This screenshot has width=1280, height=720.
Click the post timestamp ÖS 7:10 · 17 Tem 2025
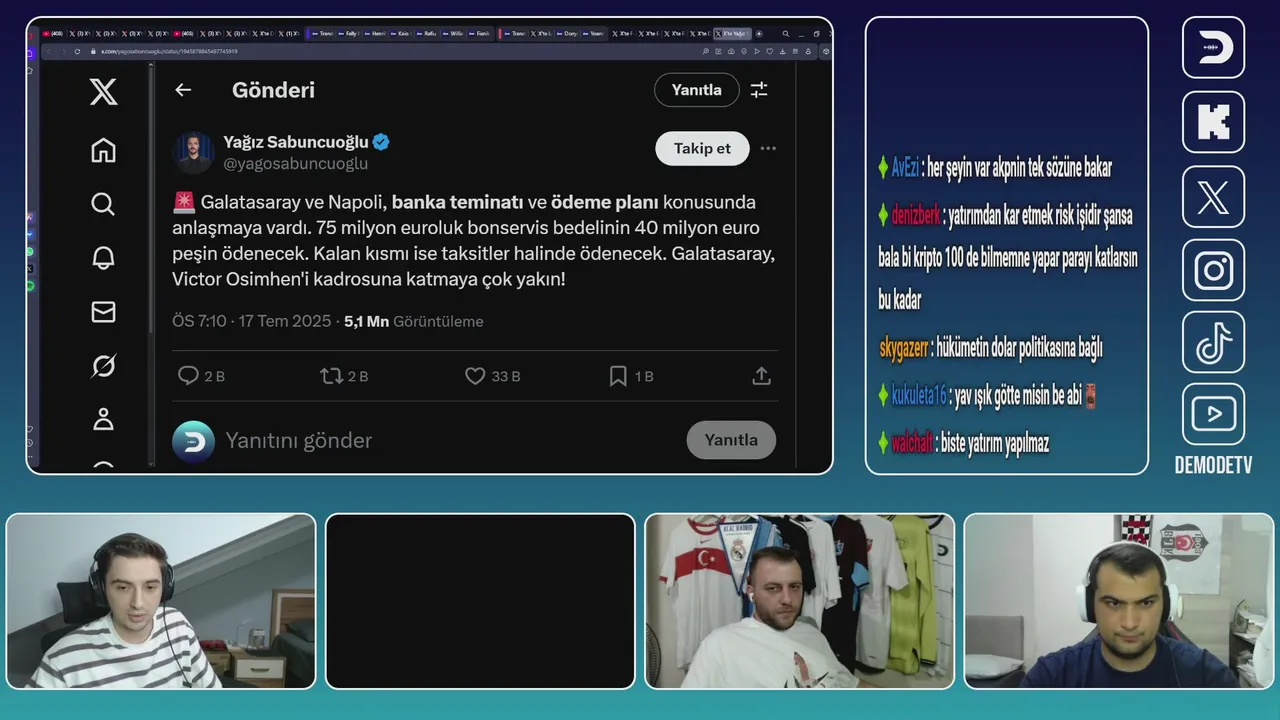[x=251, y=321]
